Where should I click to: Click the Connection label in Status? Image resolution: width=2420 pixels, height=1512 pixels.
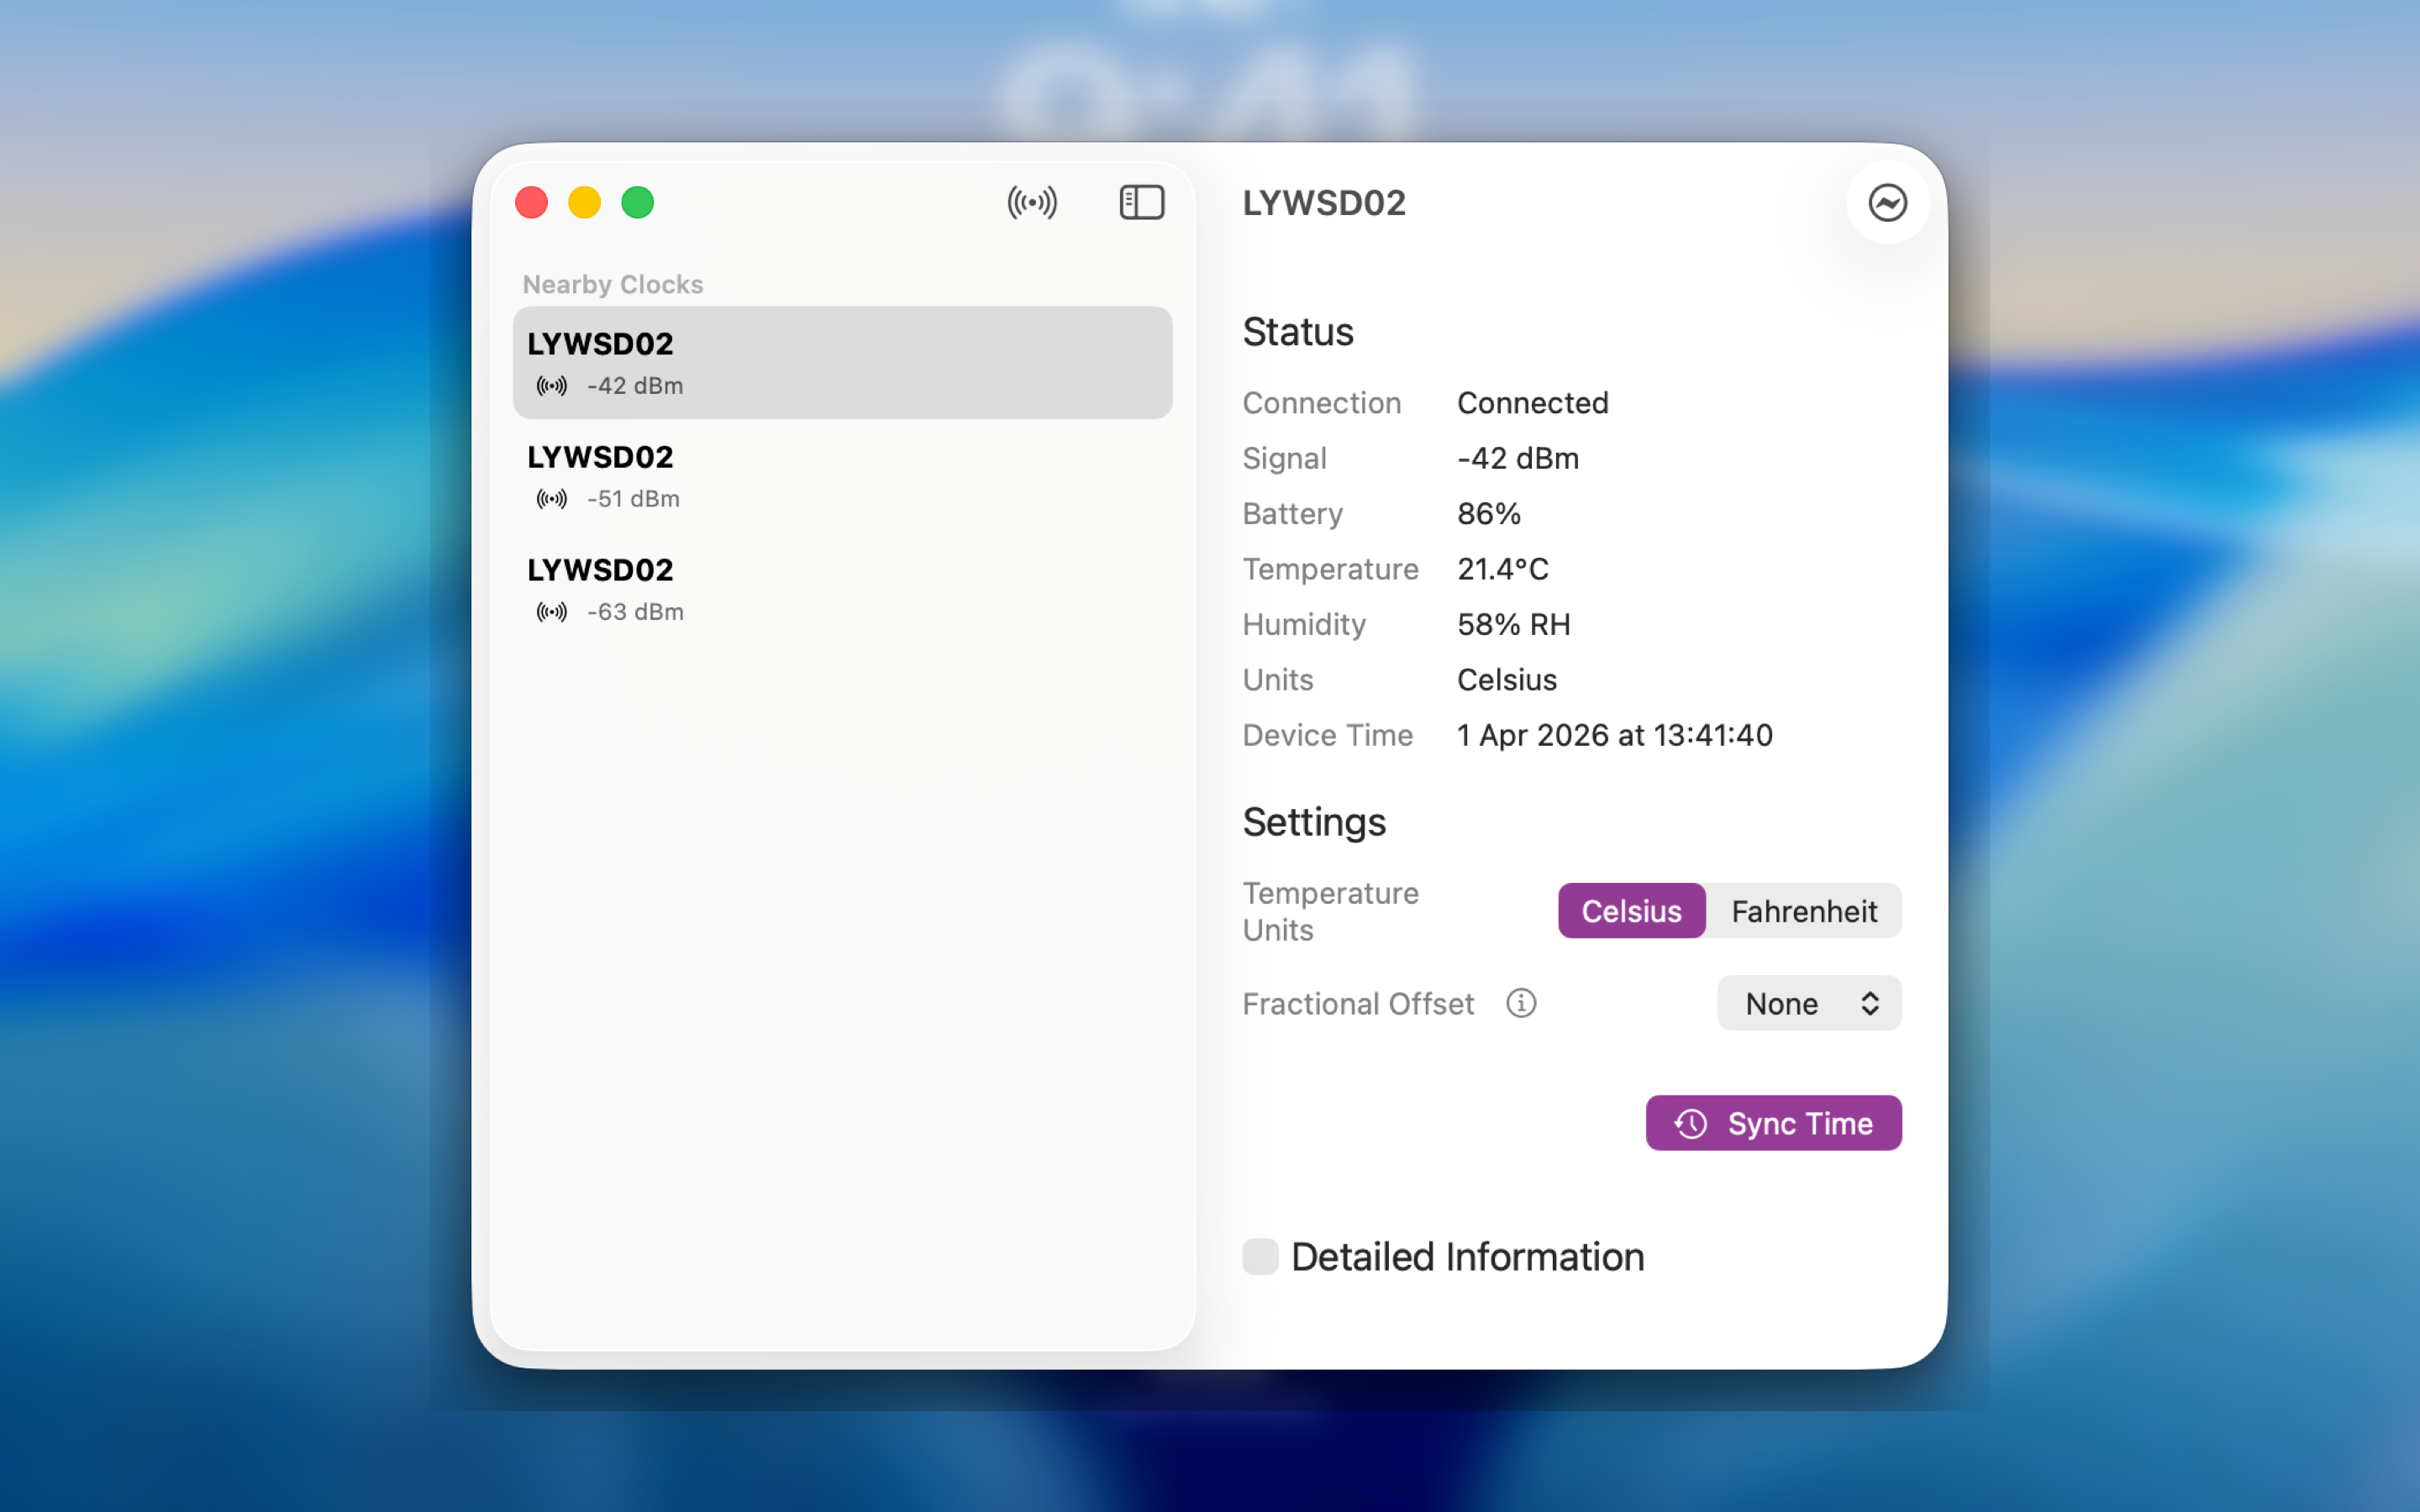click(1321, 403)
